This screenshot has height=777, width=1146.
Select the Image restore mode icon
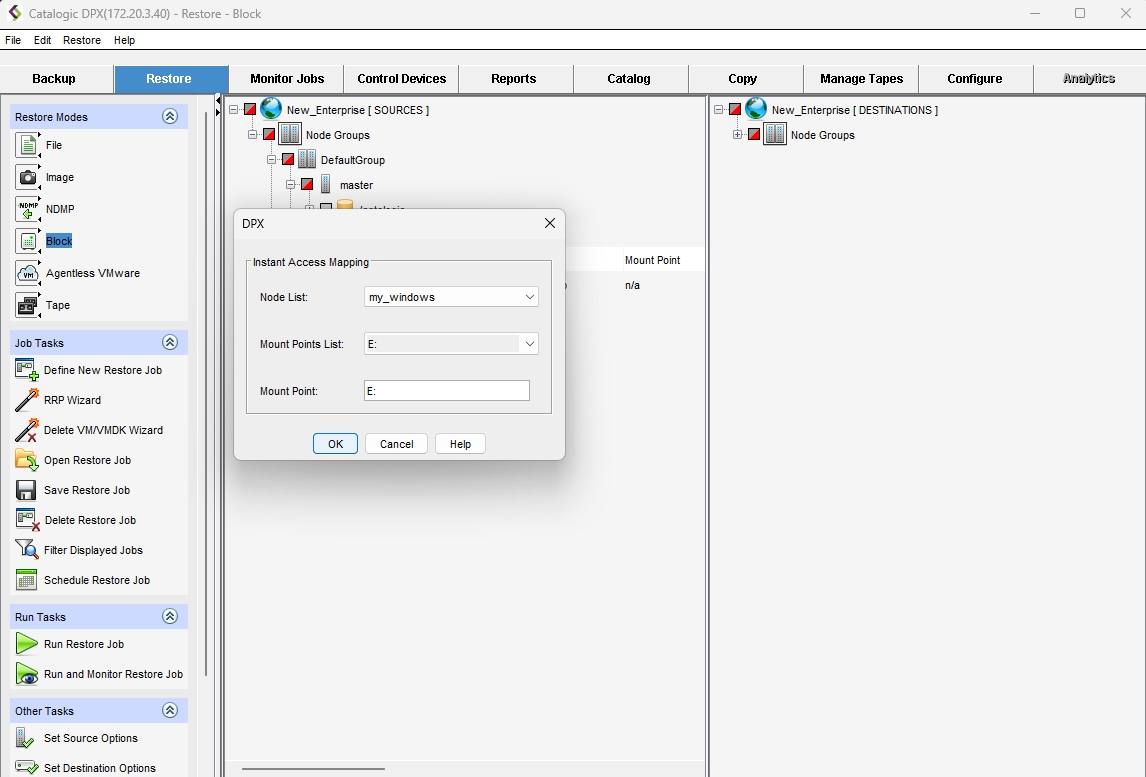coord(28,177)
